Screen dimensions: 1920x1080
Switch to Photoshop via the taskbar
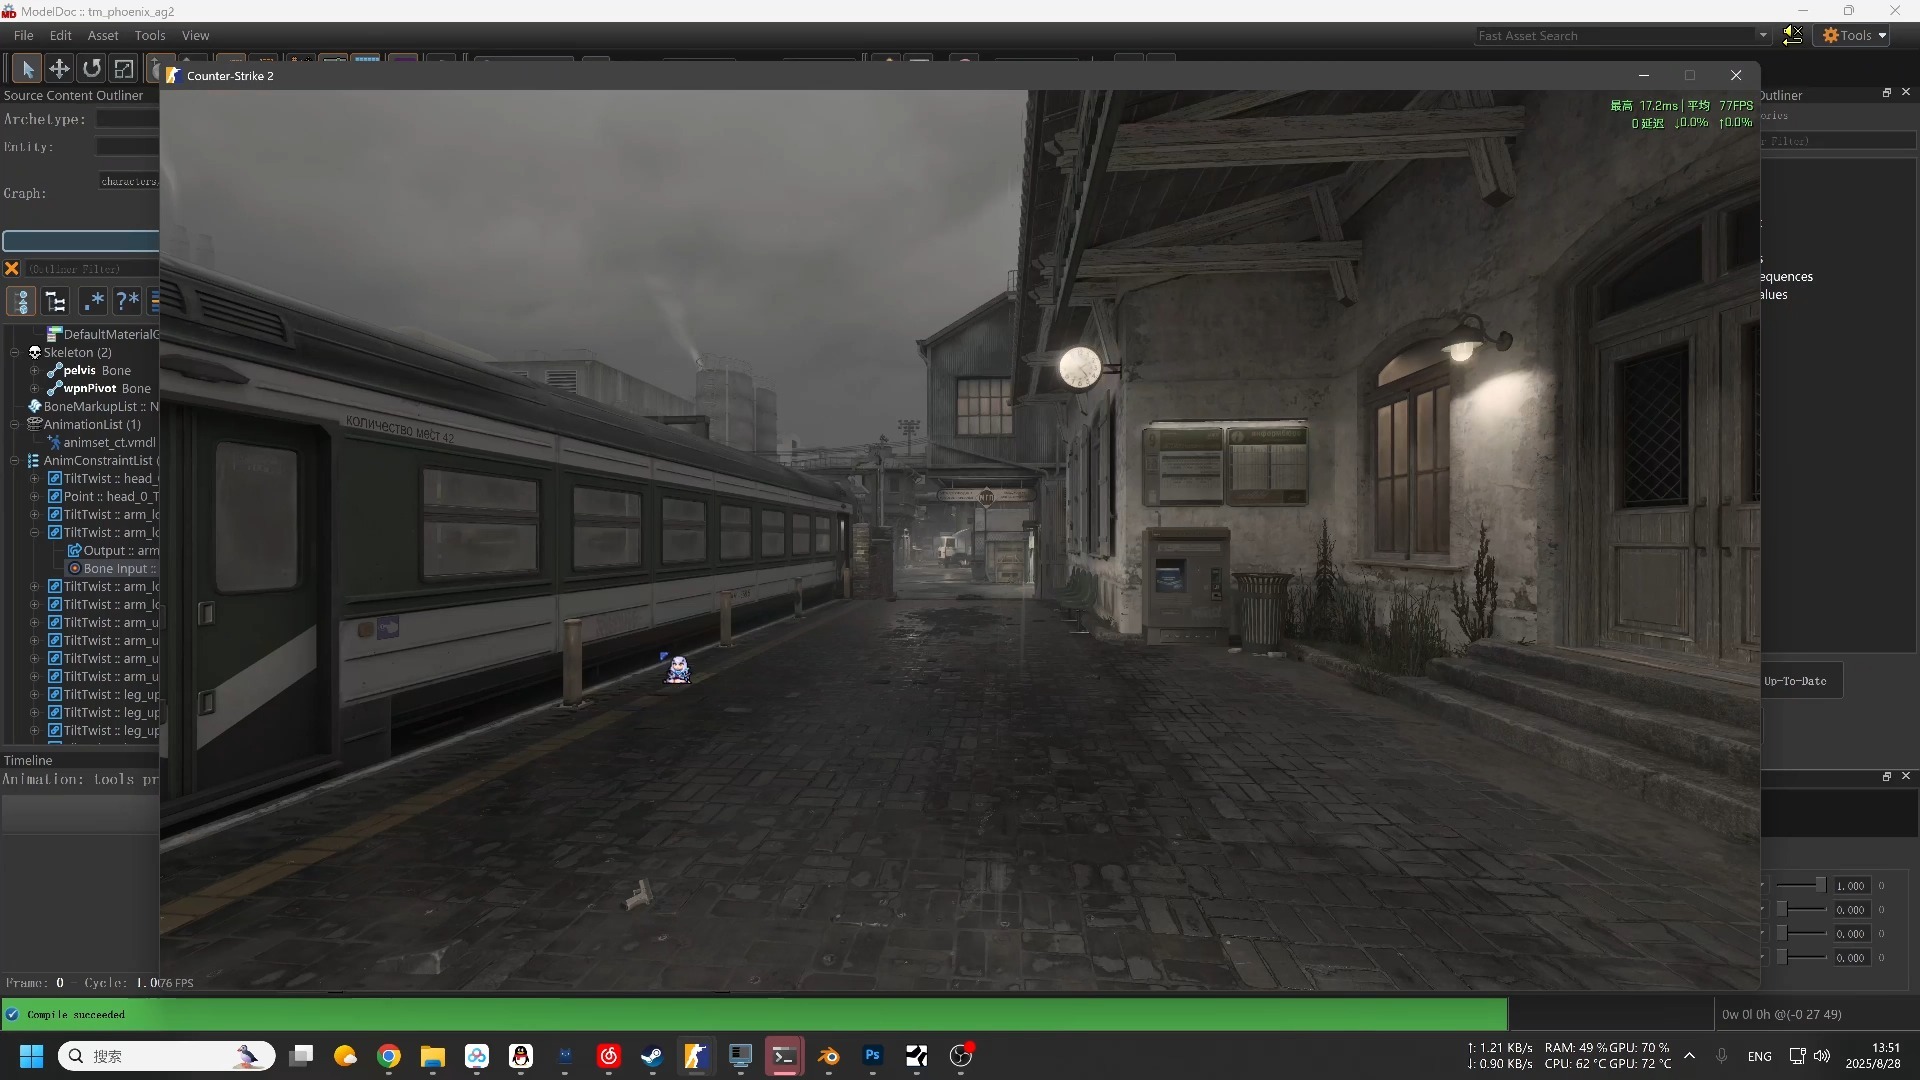pos(873,1056)
